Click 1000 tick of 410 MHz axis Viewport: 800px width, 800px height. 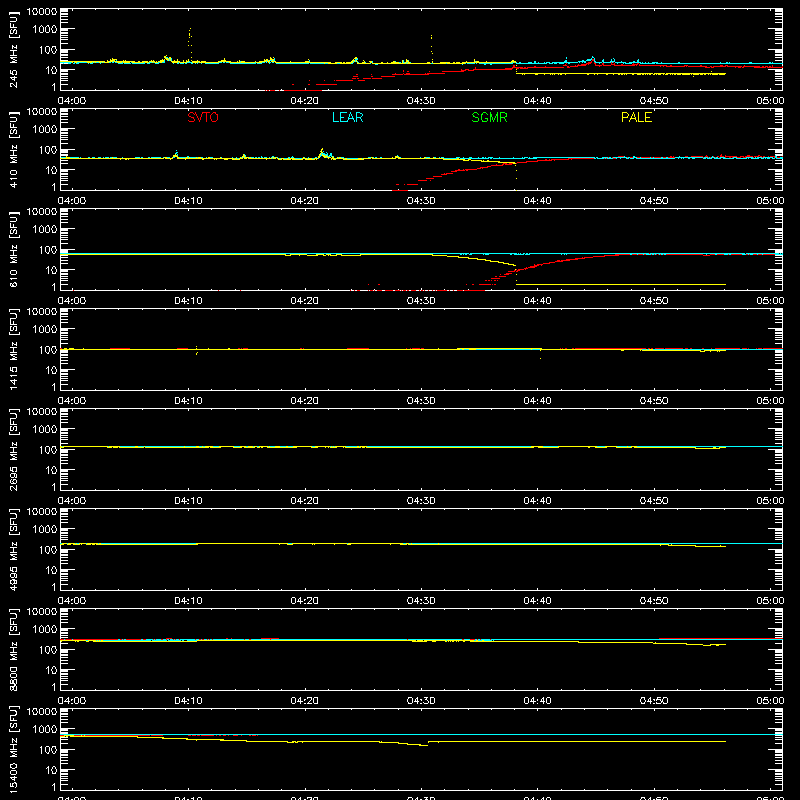[x=45, y=129]
